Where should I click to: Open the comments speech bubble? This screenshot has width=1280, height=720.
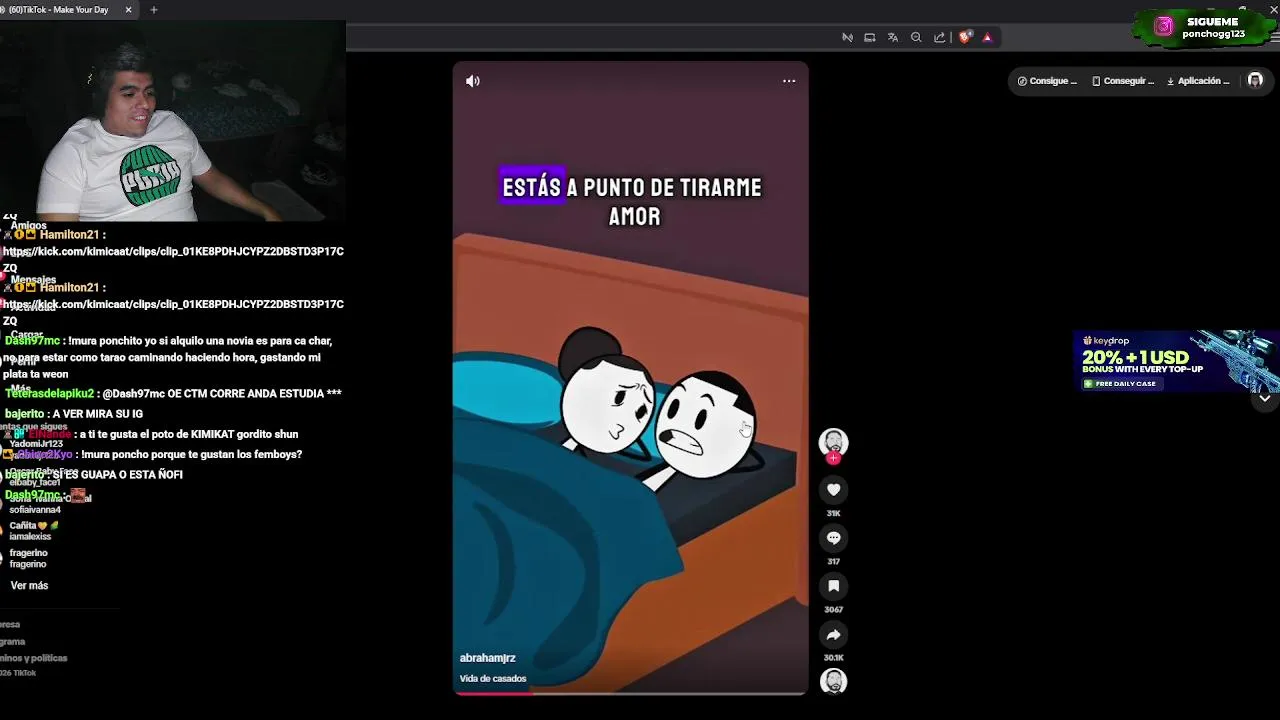coord(833,538)
